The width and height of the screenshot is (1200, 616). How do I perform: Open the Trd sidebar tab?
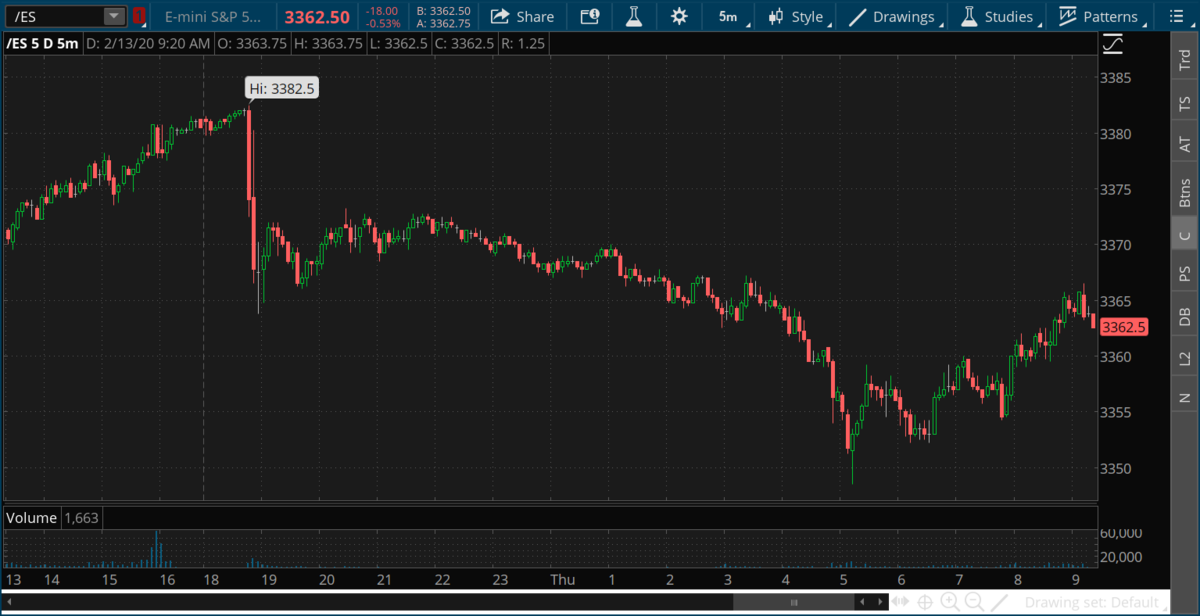coord(1185,62)
